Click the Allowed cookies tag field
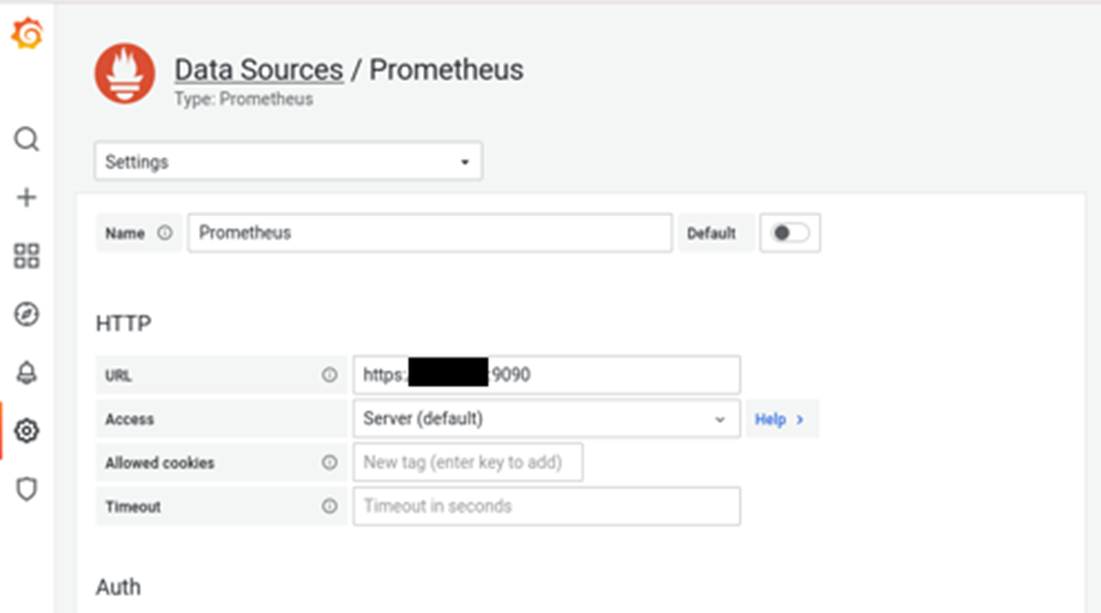The width and height of the screenshot is (1101, 613). click(467, 463)
